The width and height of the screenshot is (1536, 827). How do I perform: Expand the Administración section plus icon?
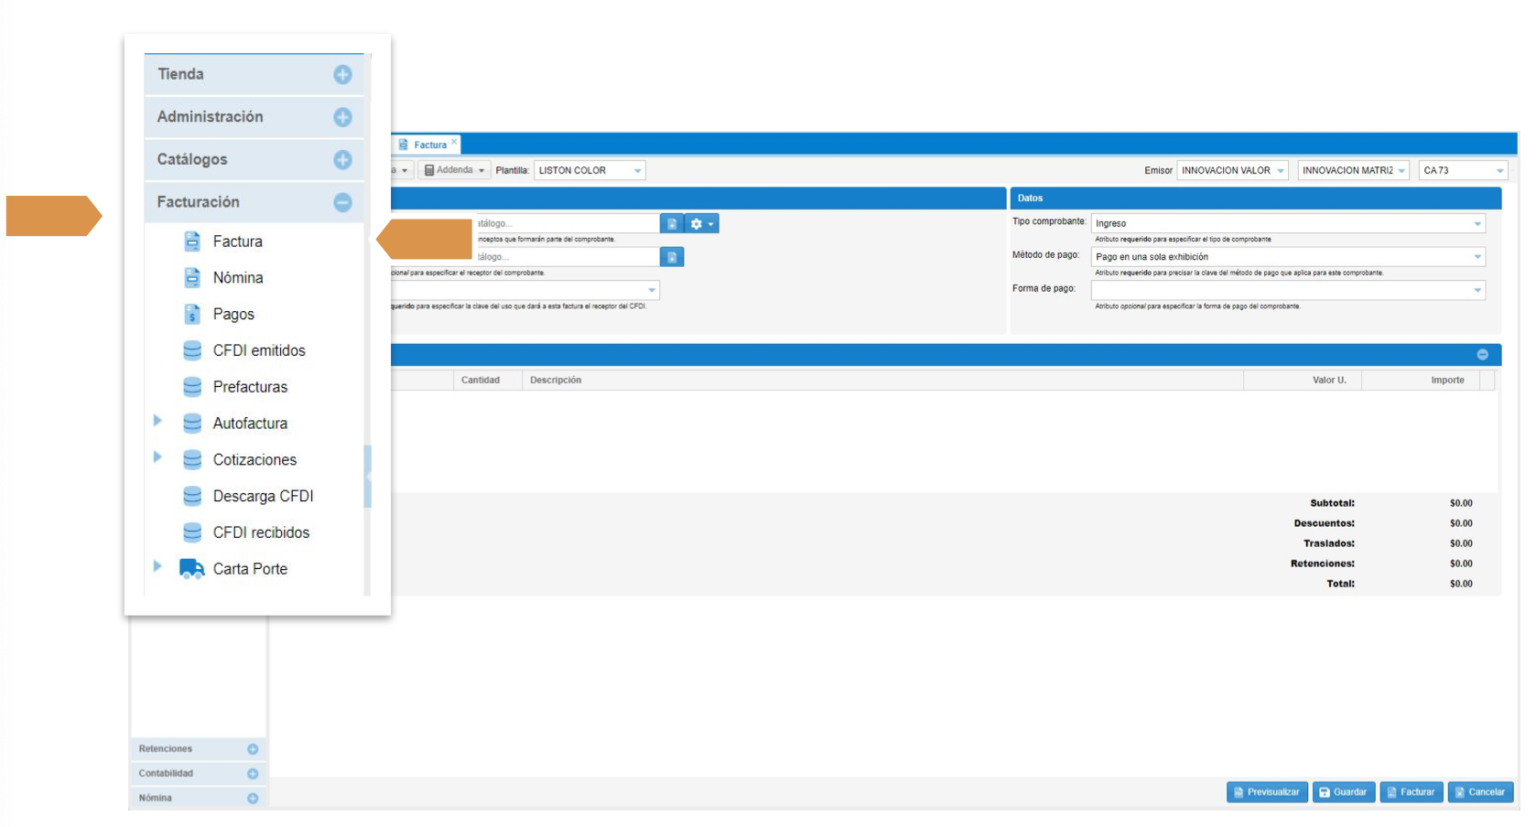click(x=342, y=118)
